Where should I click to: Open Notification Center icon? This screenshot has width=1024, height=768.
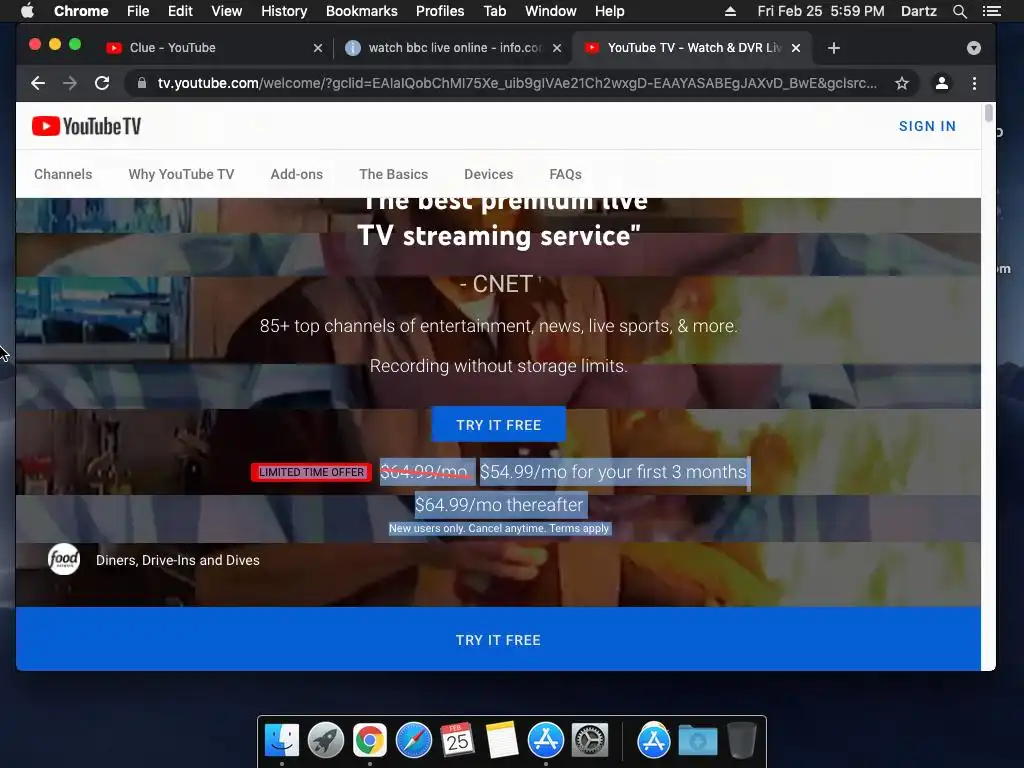click(991, 11)
